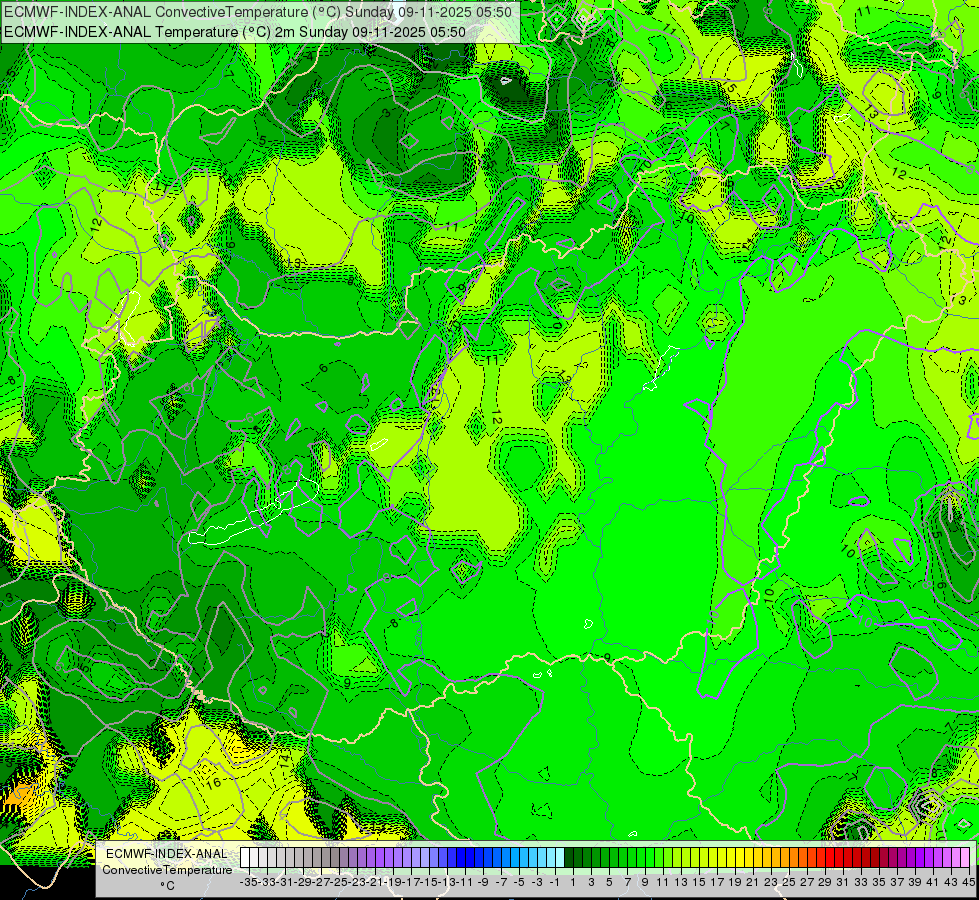
Task: Click the -9 value on the legend scale
Action: coord(483,882)
